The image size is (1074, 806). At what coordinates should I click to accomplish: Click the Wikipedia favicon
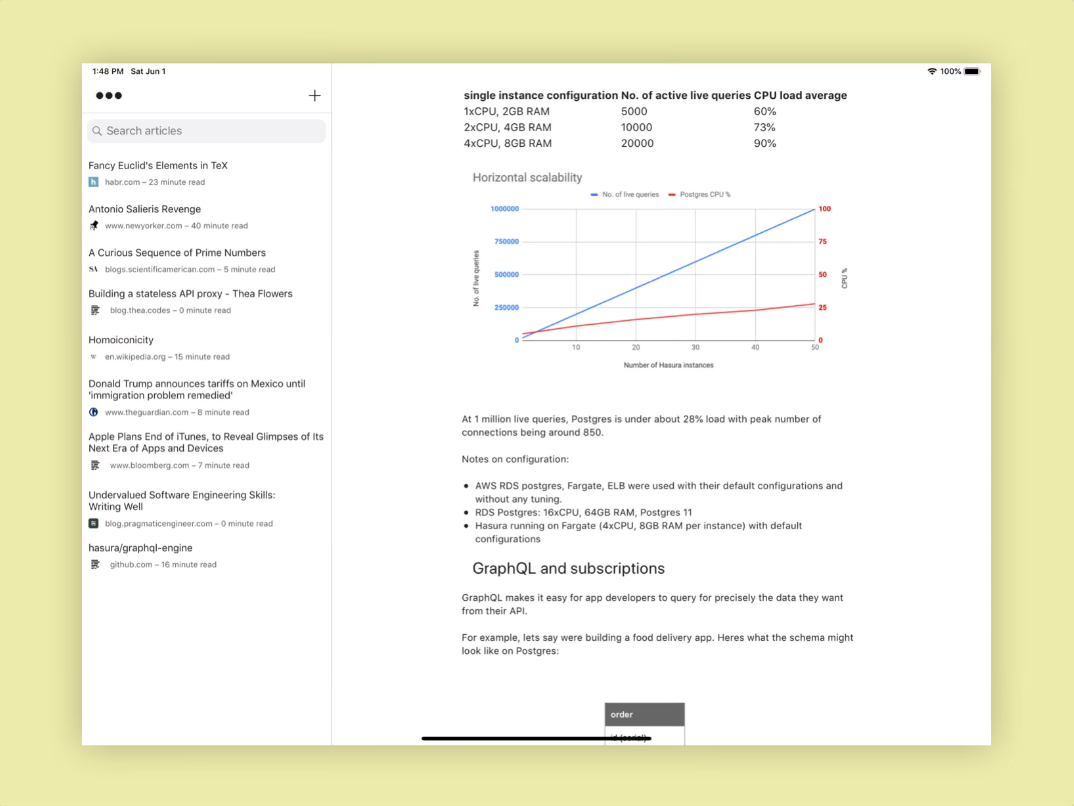[94, 357]
